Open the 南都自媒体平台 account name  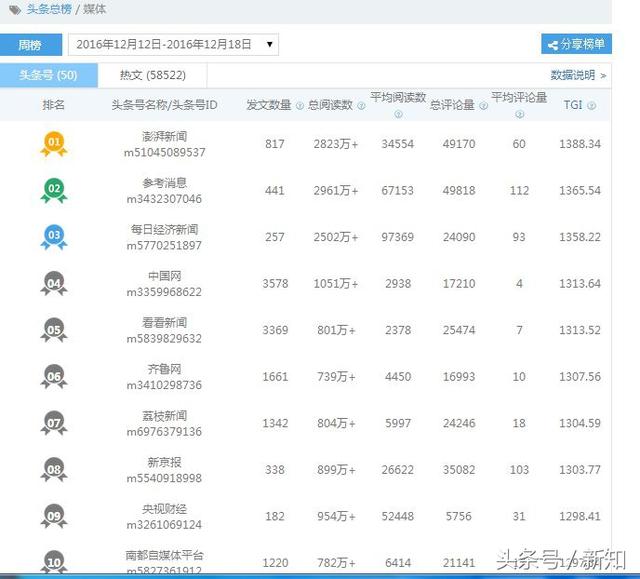tap(164, 555)
